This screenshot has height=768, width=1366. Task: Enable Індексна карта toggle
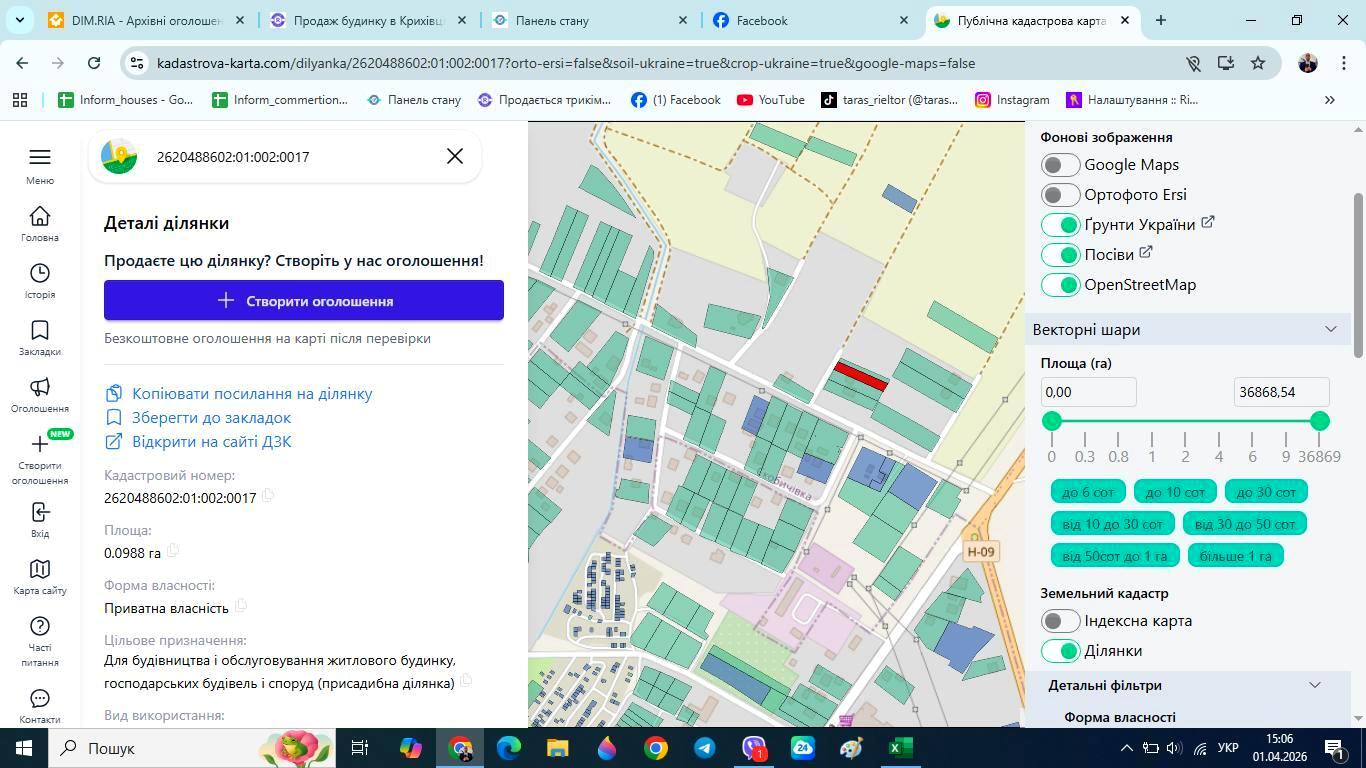[x=1060, y=621]
